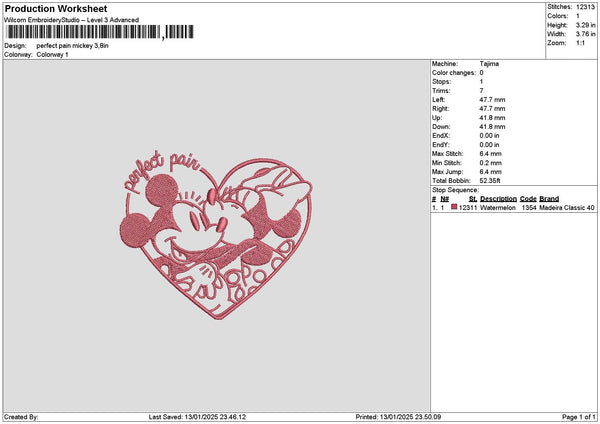The image size is (600, 424).
Task: Click the Height value 3.29 in
Action: point(585,25)
